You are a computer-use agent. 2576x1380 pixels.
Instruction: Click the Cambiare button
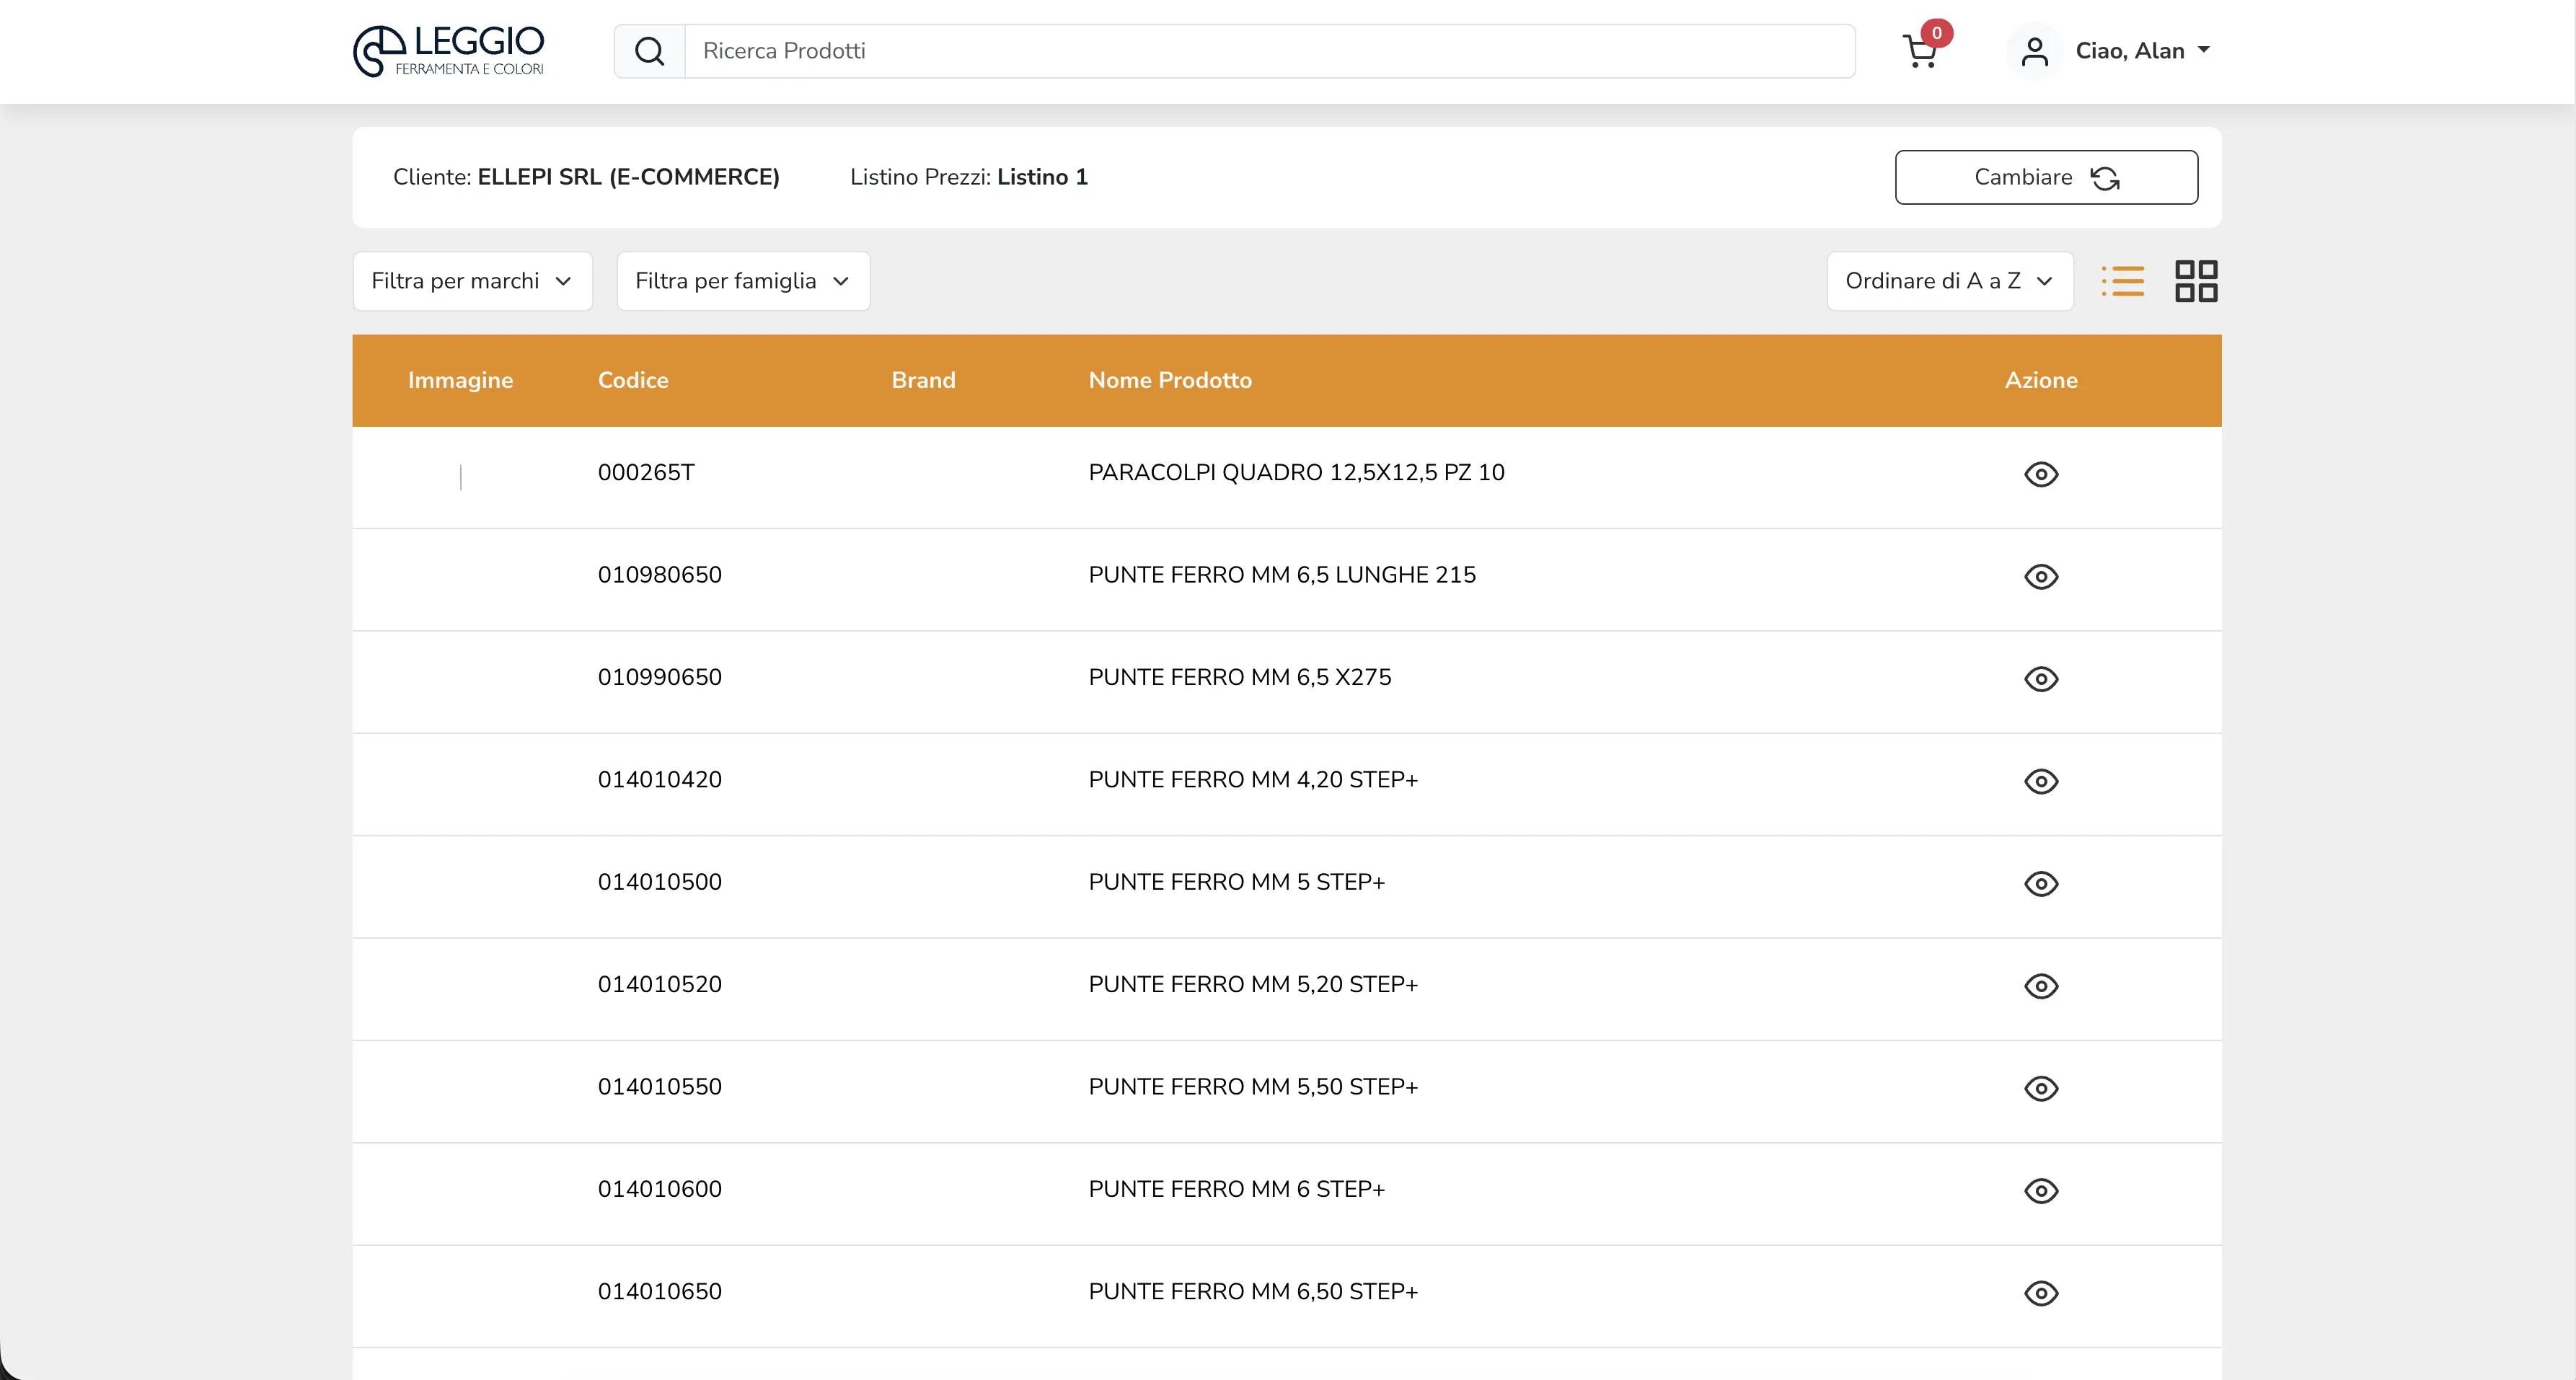[2046, 177]
